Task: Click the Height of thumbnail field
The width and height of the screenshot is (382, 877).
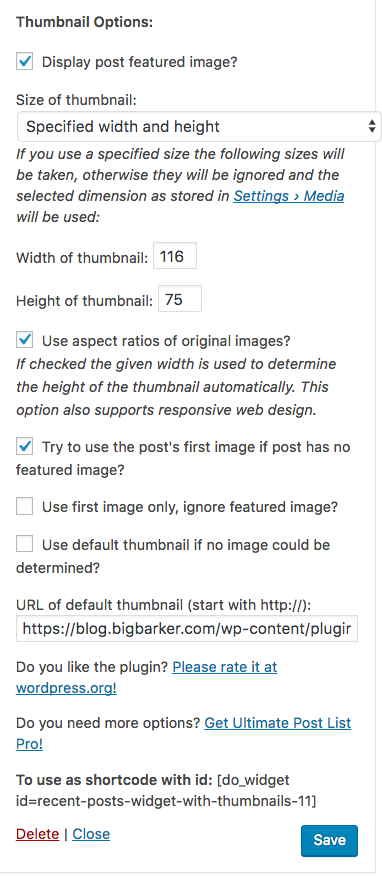Action: click(180, 300)
